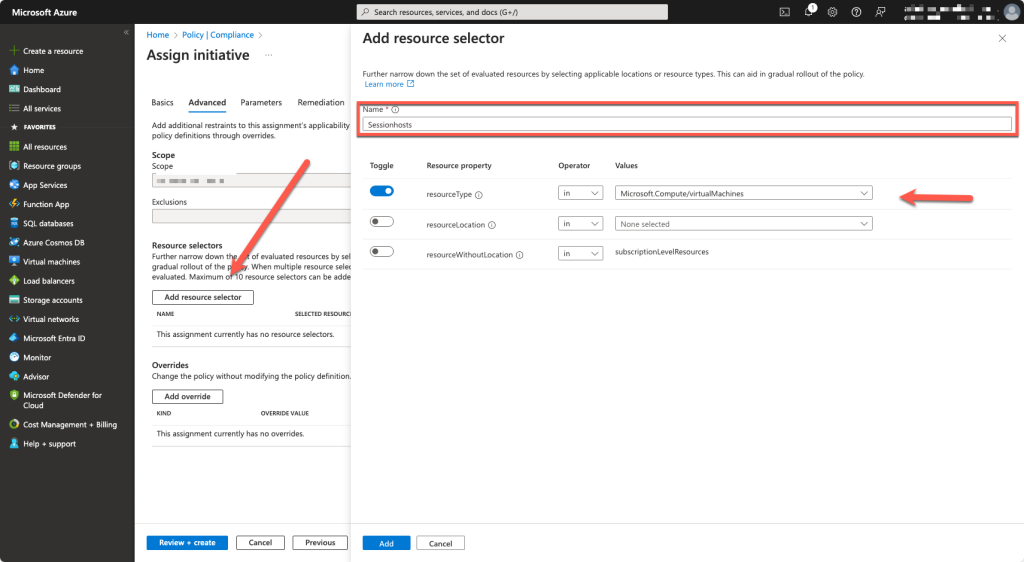This screenshot has height=562, width=1024.
Task: Click info icon next to resourceLocation
Action: tap(492, 225)
